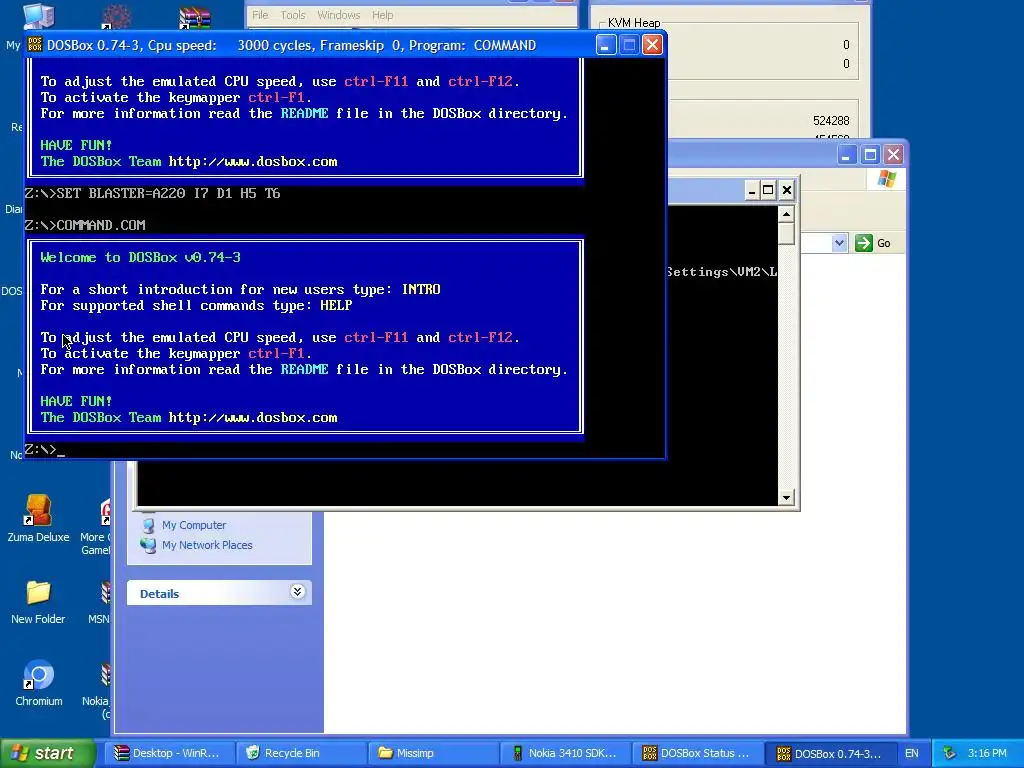Open the Zuma Deluxe desktop shortcut
The image size is (1024, 768).
(38, 519)
